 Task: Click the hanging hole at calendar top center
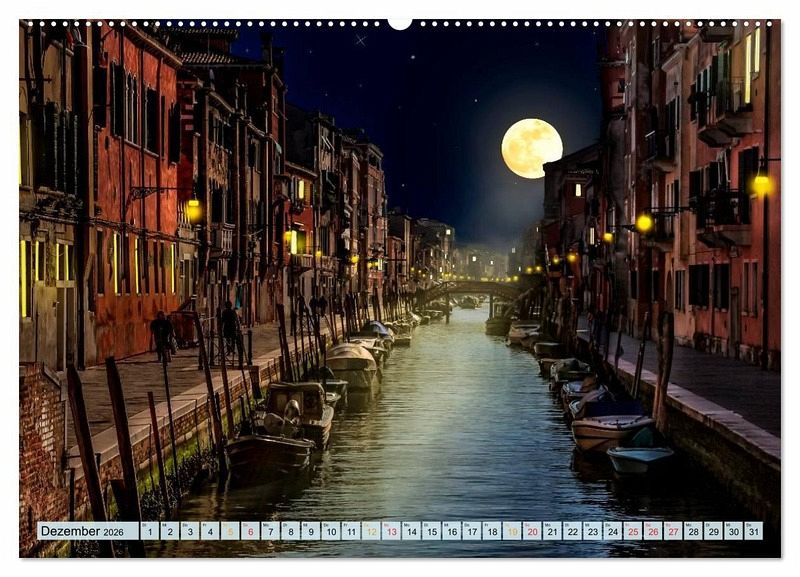coord(400,22)
